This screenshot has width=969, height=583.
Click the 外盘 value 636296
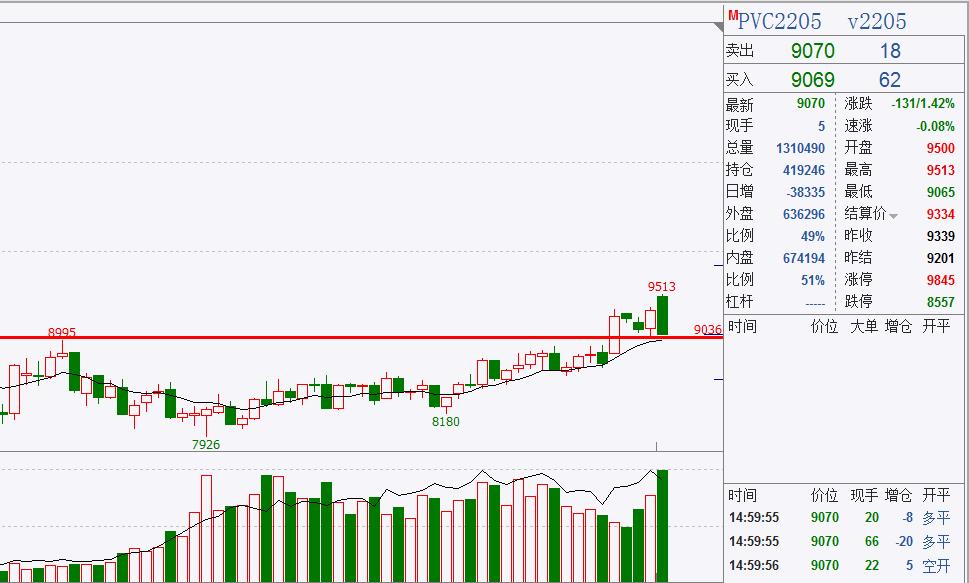point(803,215)
